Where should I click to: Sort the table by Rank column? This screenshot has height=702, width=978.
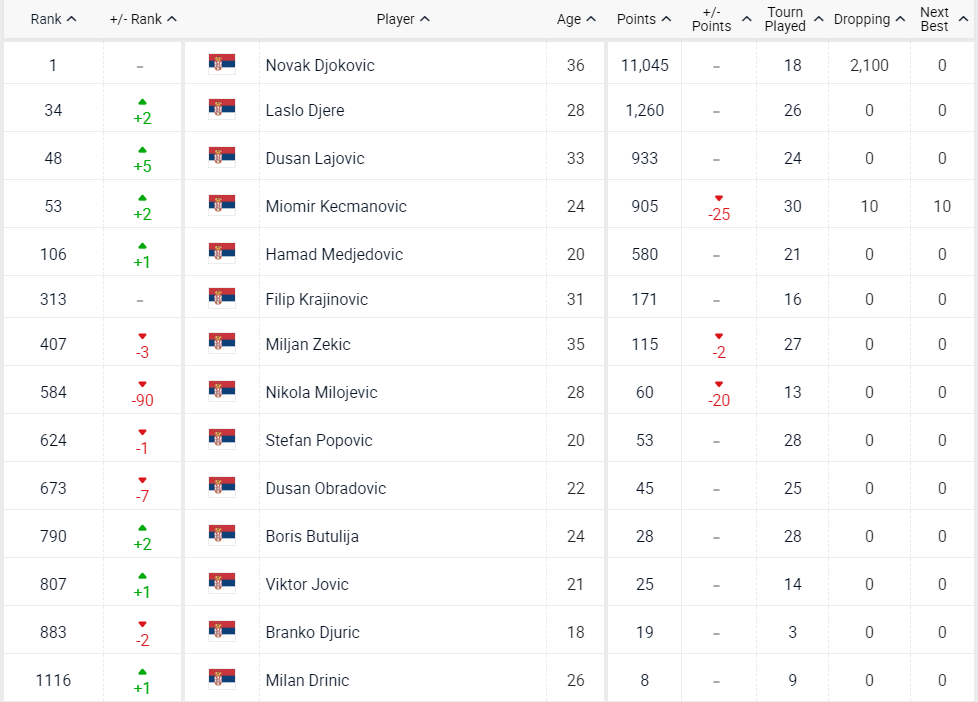click(54, 19)
